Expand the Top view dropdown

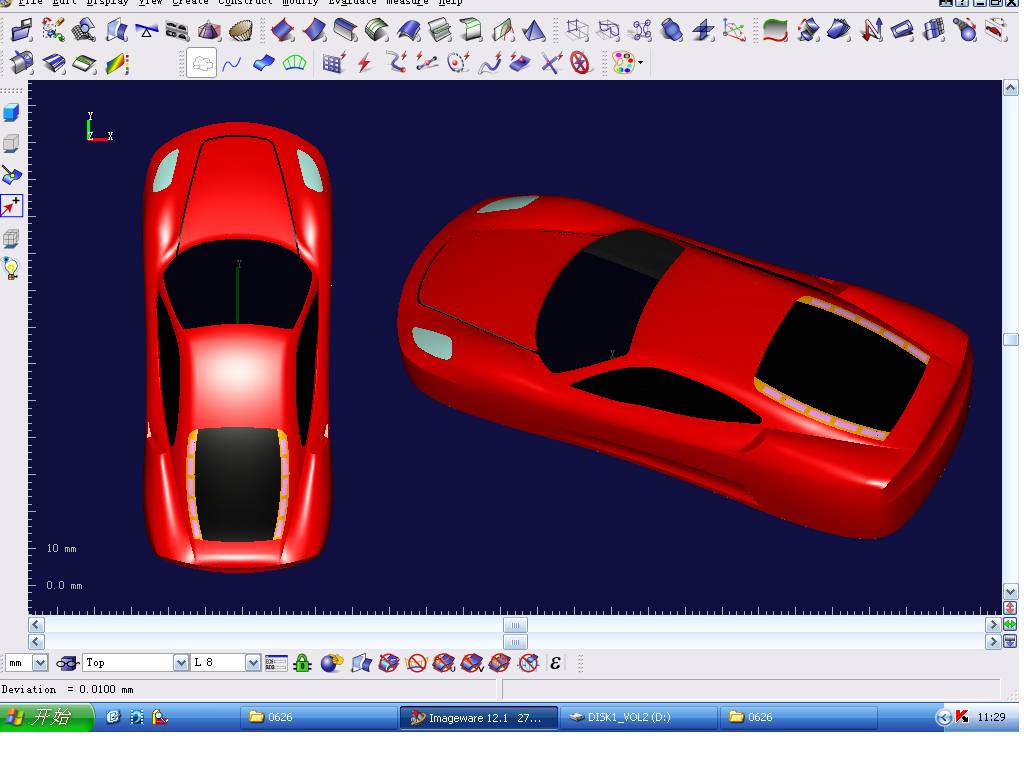181,663
